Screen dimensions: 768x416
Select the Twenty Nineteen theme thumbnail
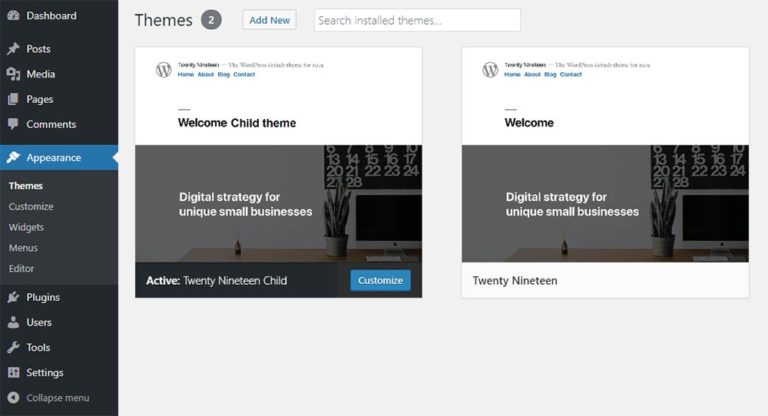605,155
